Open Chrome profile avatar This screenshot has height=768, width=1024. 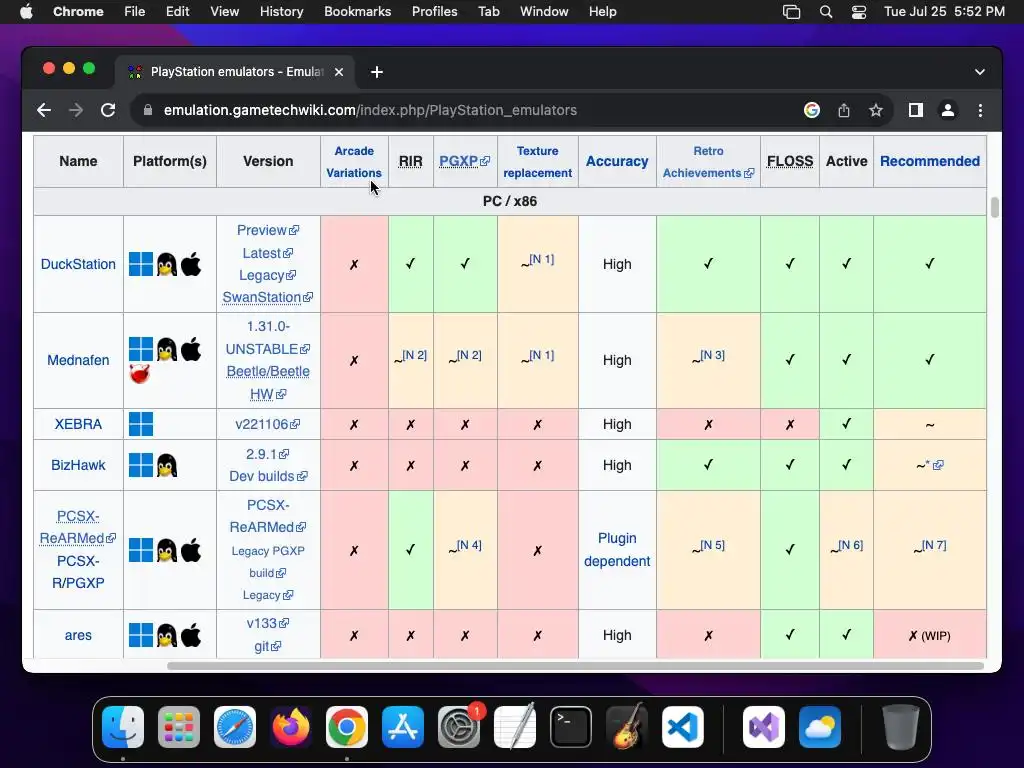point(948,110)
